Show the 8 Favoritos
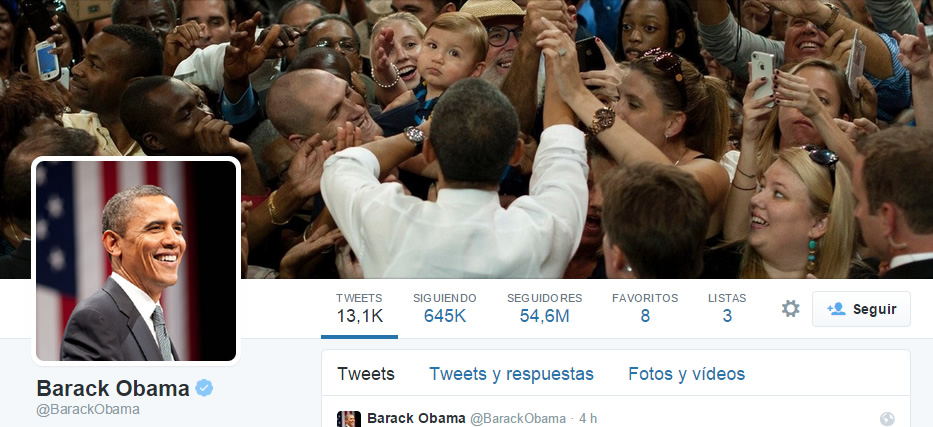 point(645,308)
